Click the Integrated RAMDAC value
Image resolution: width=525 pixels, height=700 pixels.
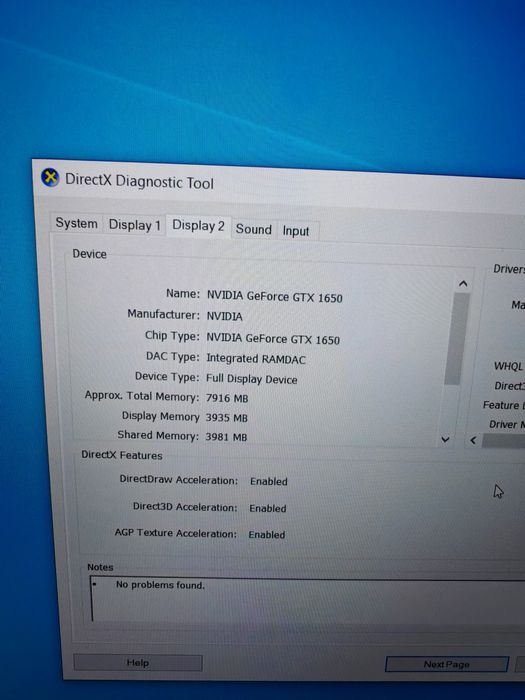[x=256, y=359]
